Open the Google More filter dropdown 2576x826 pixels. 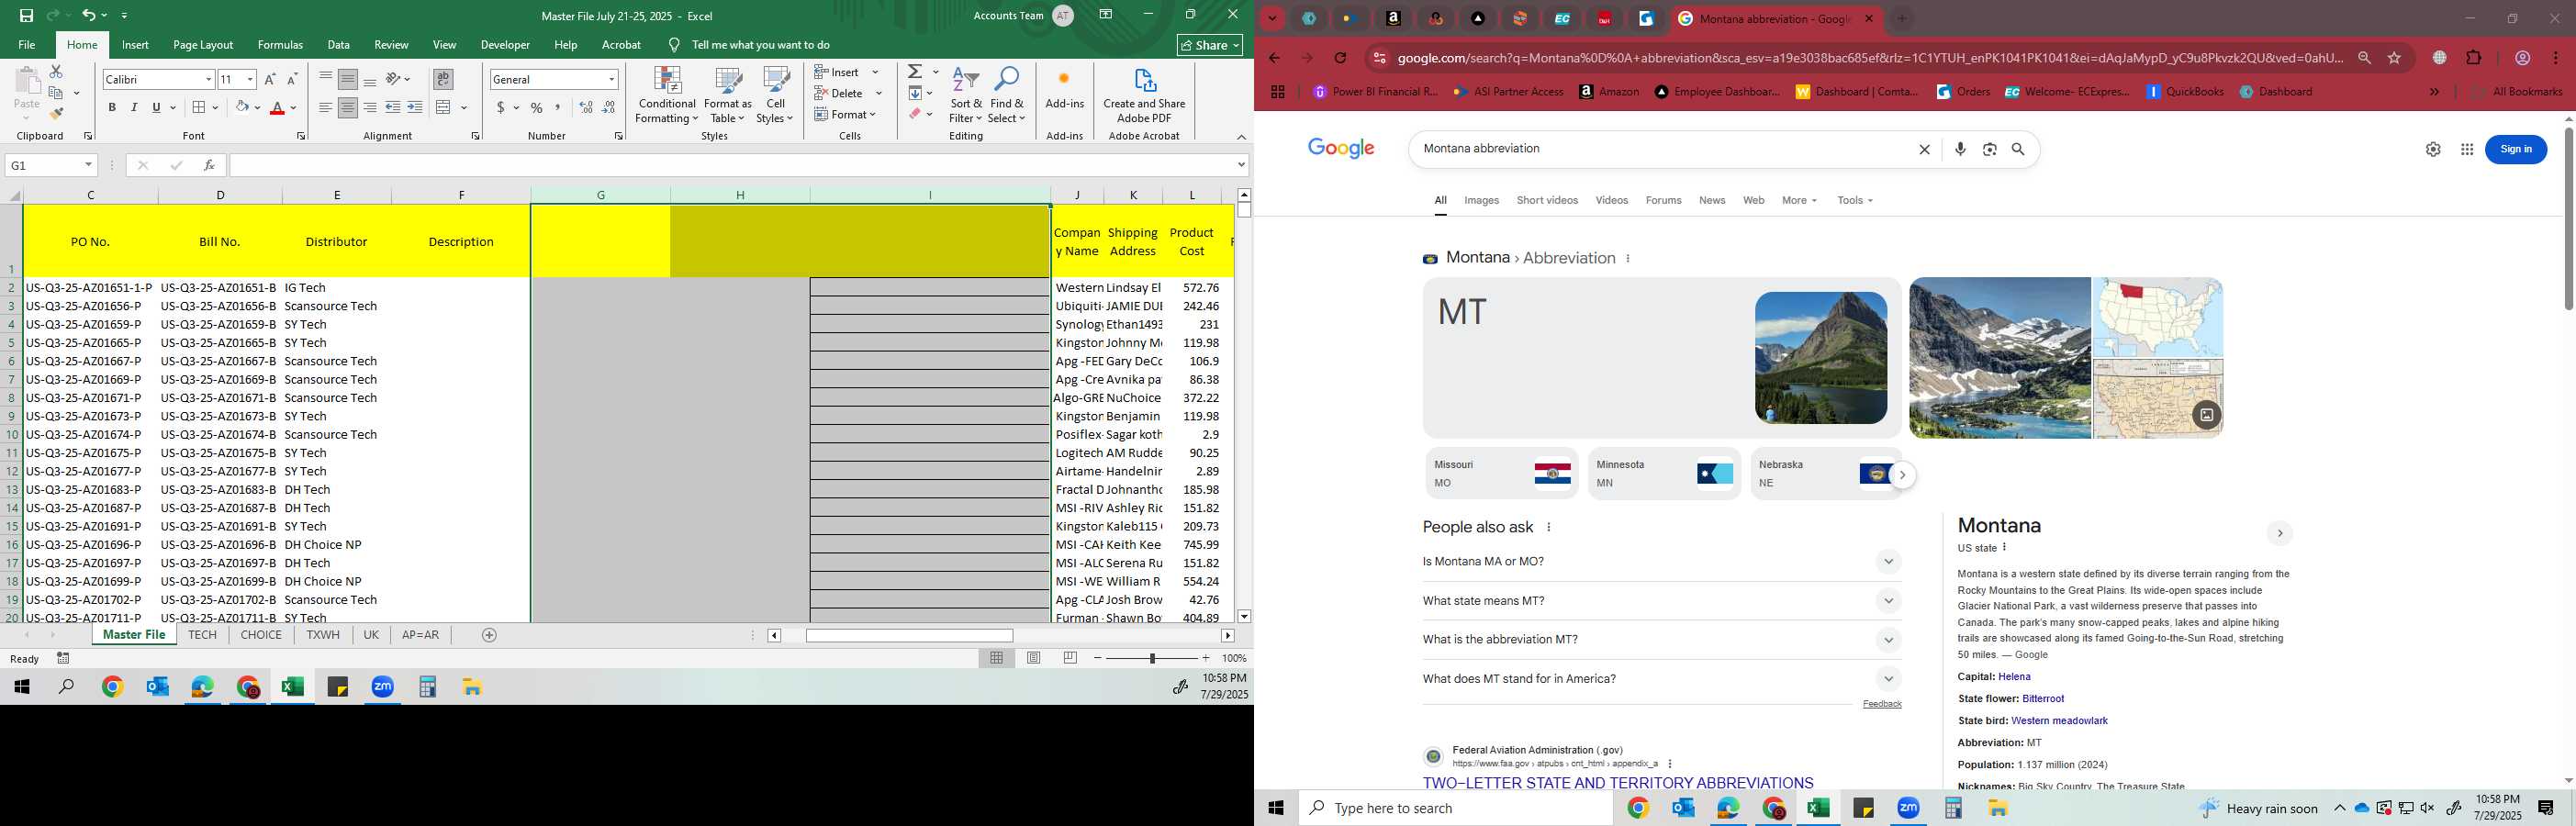(x=1799, y=201)
